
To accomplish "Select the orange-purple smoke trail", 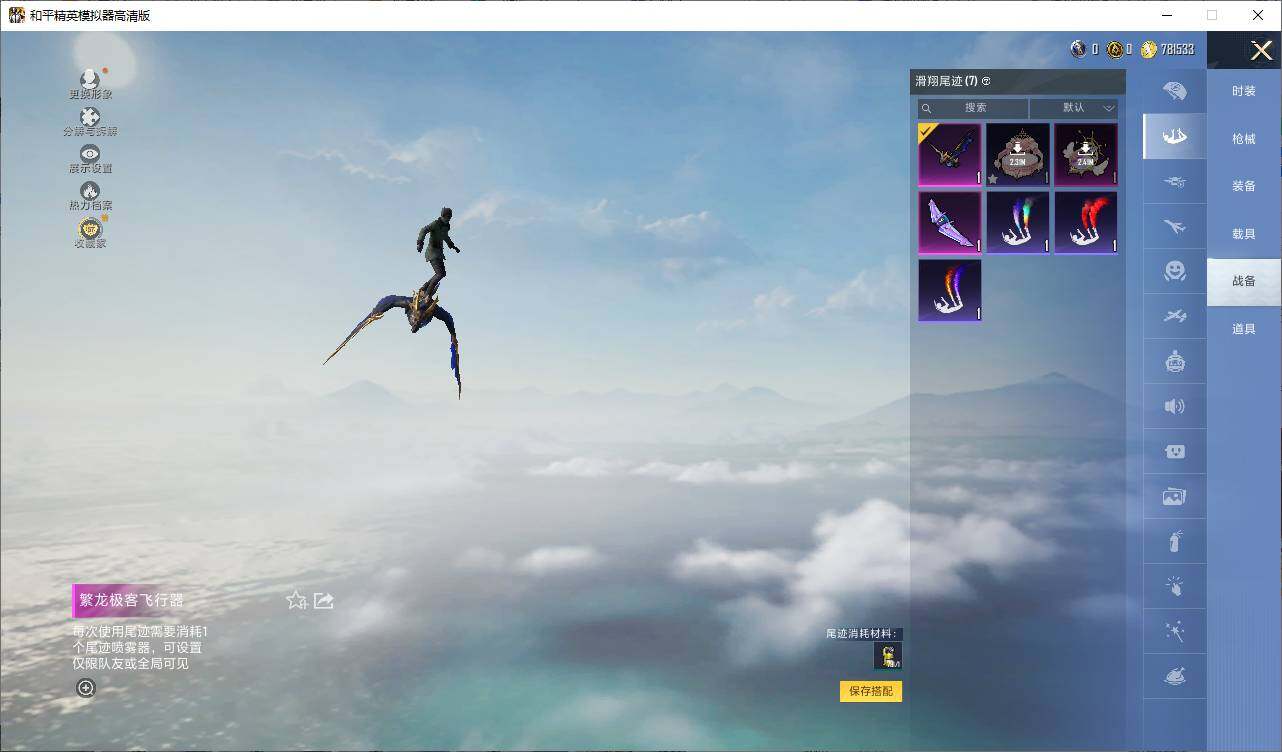I will 950,291.
